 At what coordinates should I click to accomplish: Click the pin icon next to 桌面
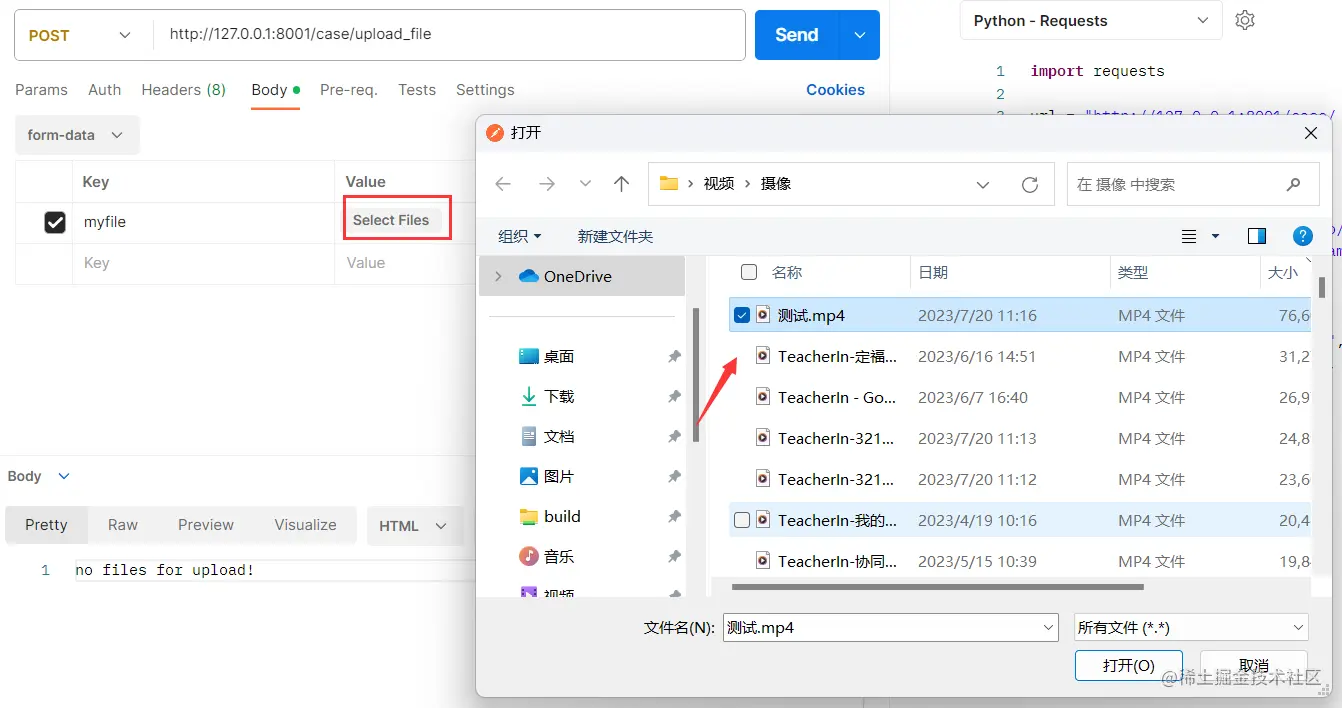(674, 356)
